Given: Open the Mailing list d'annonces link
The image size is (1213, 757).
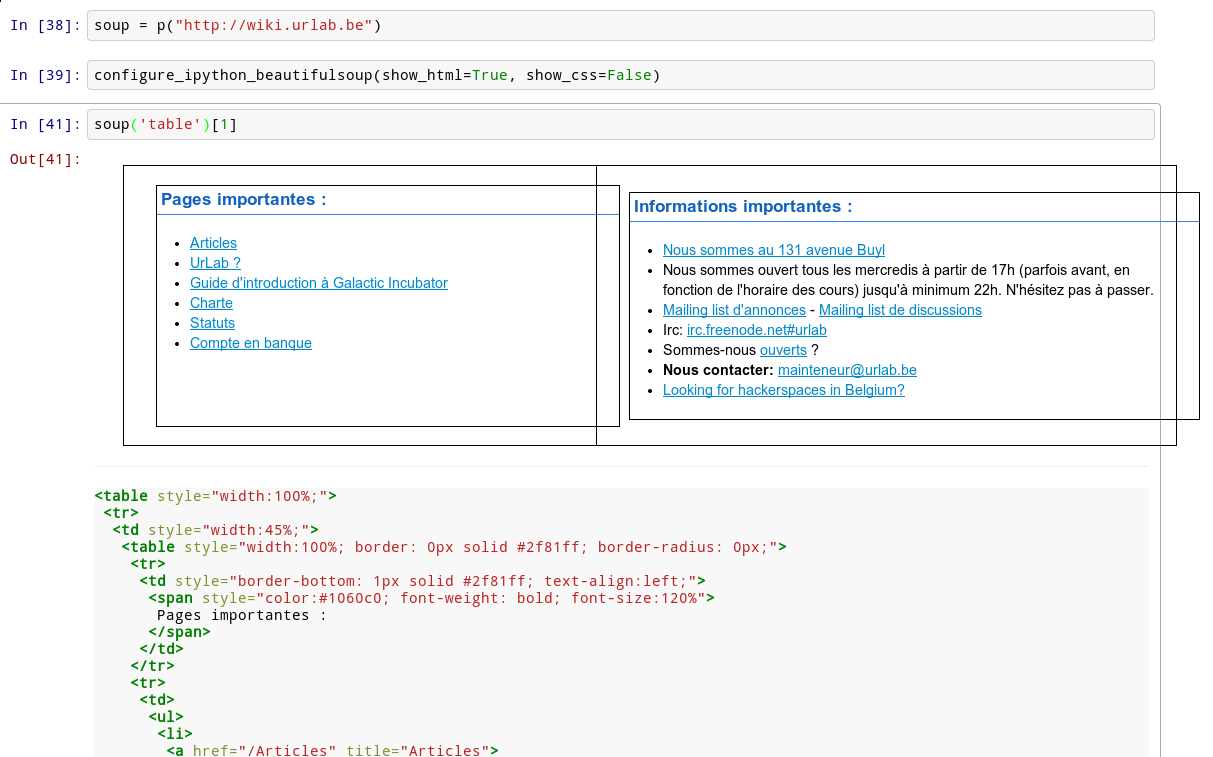Looking at the screenshot, I should 734,310.
